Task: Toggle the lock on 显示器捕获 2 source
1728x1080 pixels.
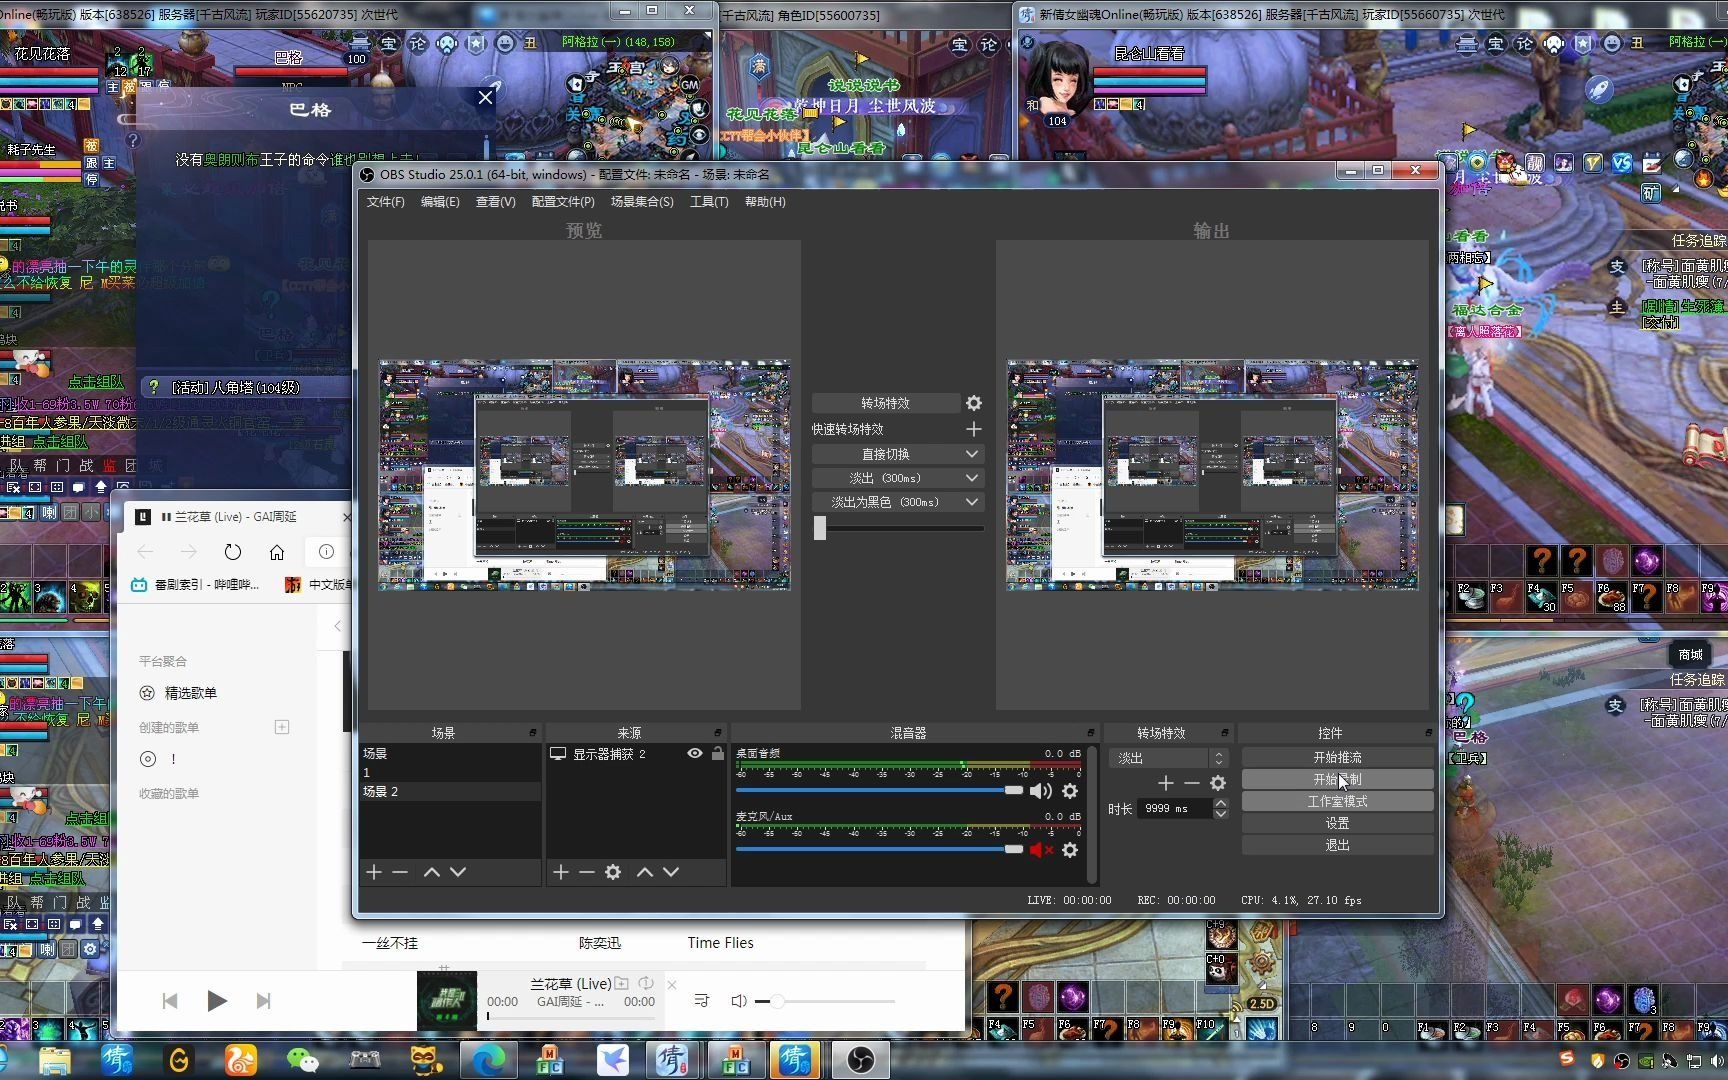Action: point(718,753)
